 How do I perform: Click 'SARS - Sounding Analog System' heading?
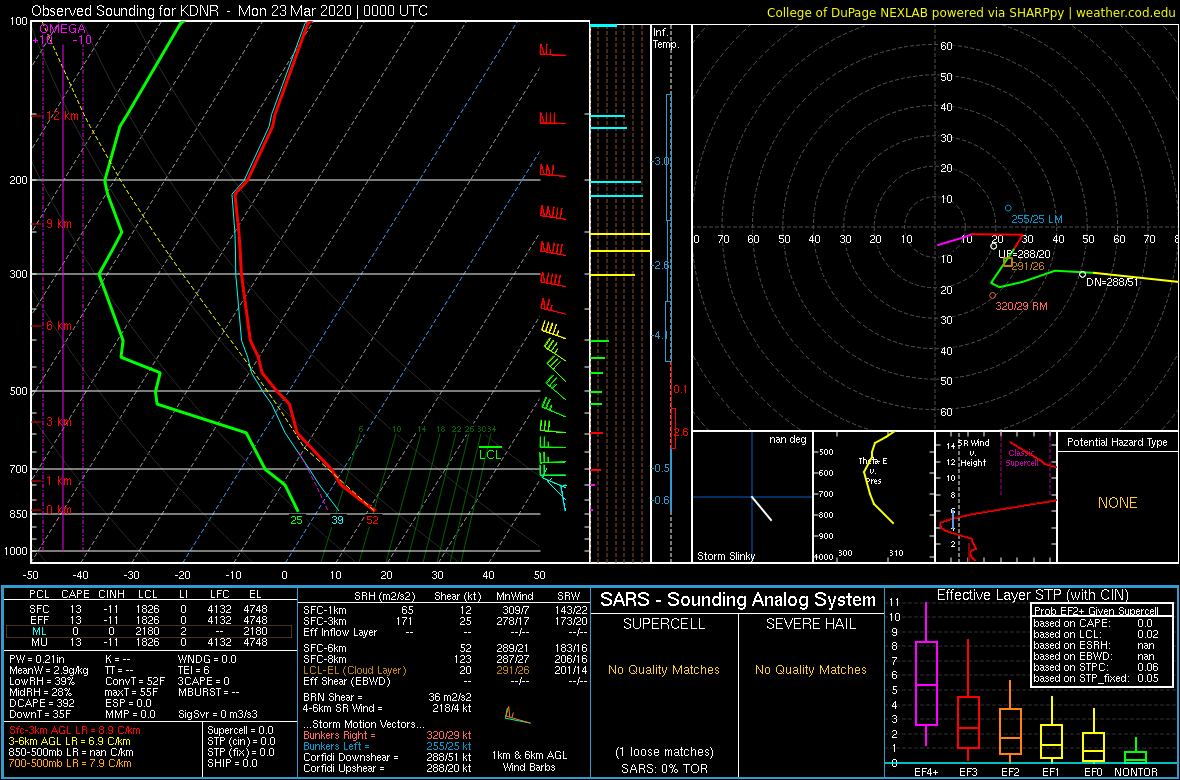click(x=738, y=600)
